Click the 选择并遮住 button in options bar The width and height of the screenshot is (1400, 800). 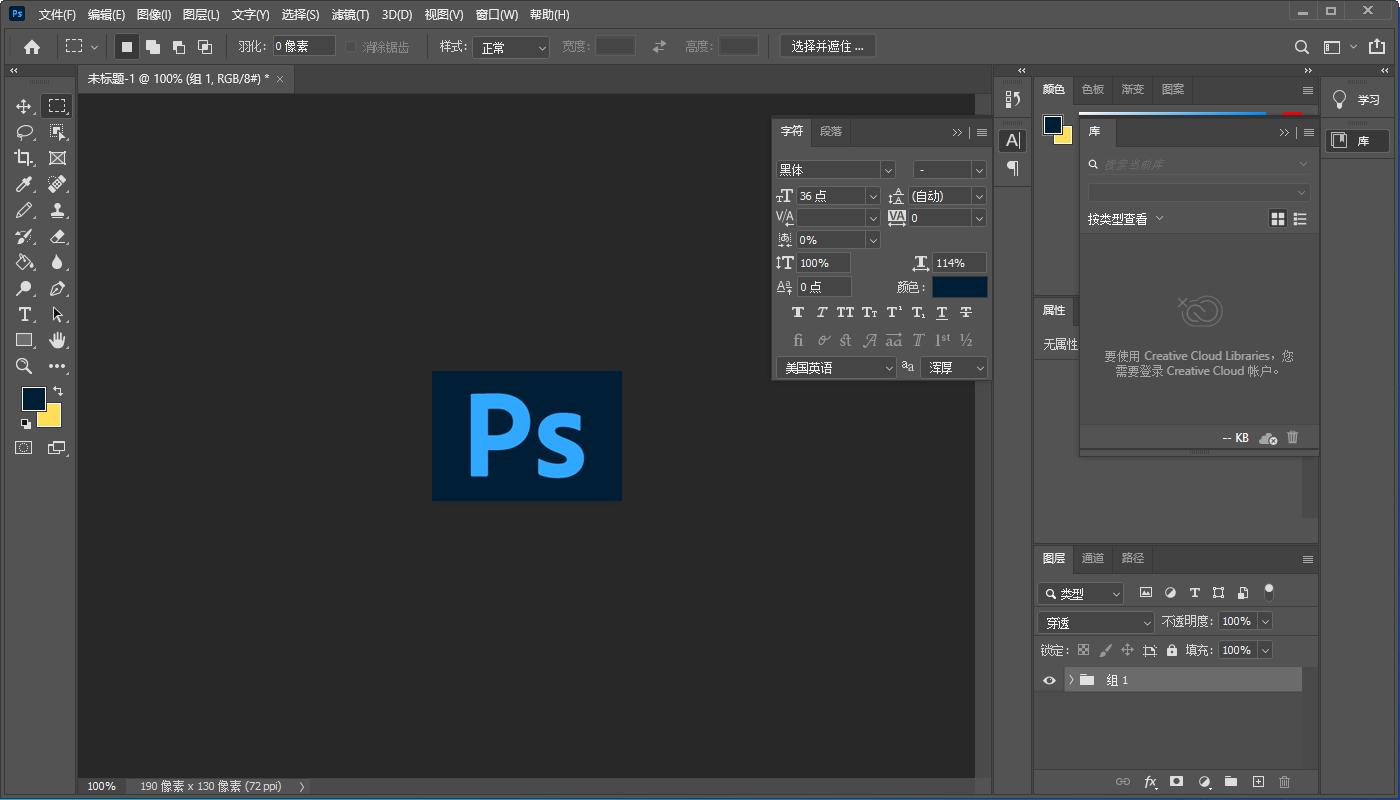[x=827, y=45]
